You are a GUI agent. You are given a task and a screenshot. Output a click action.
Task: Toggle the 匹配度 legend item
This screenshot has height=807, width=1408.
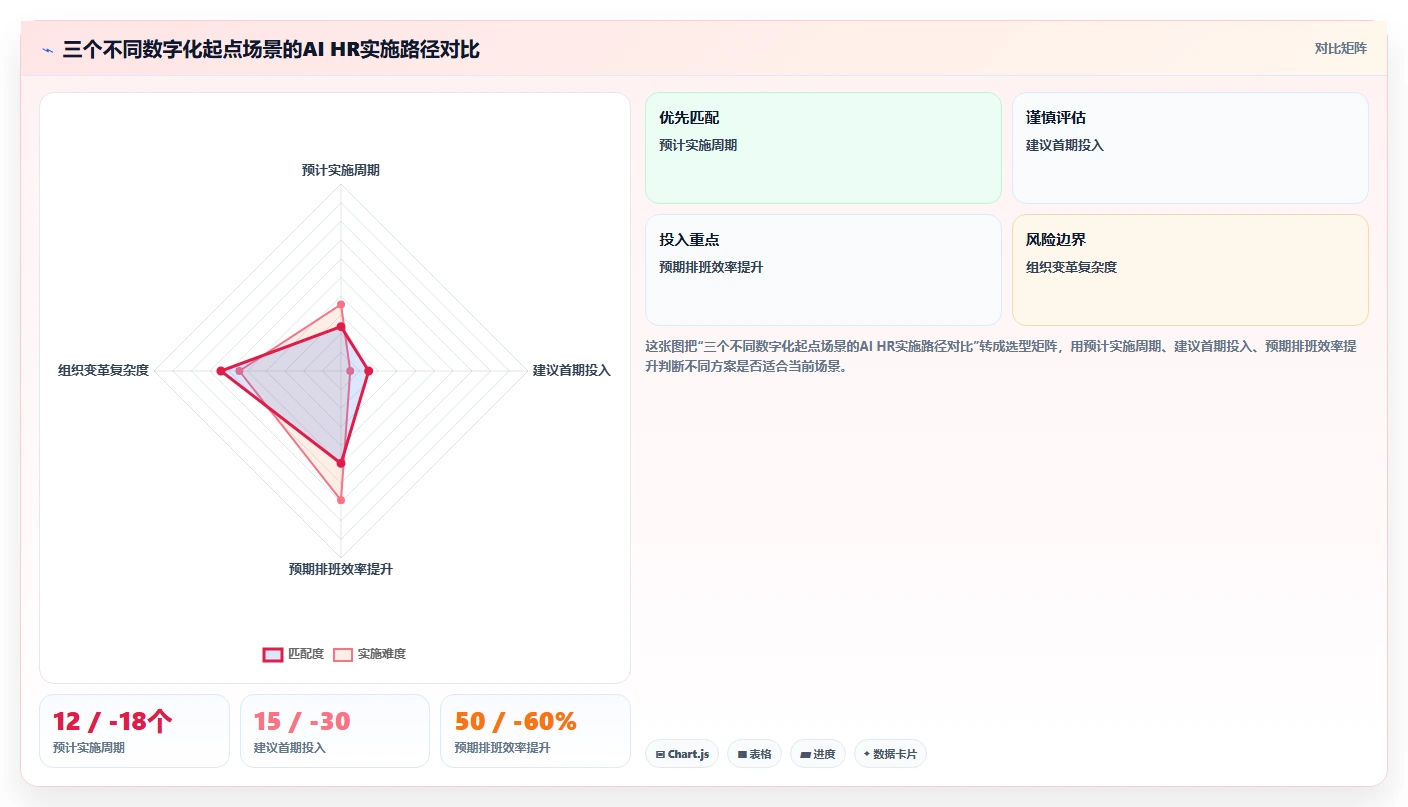click(x=293, y=654)
